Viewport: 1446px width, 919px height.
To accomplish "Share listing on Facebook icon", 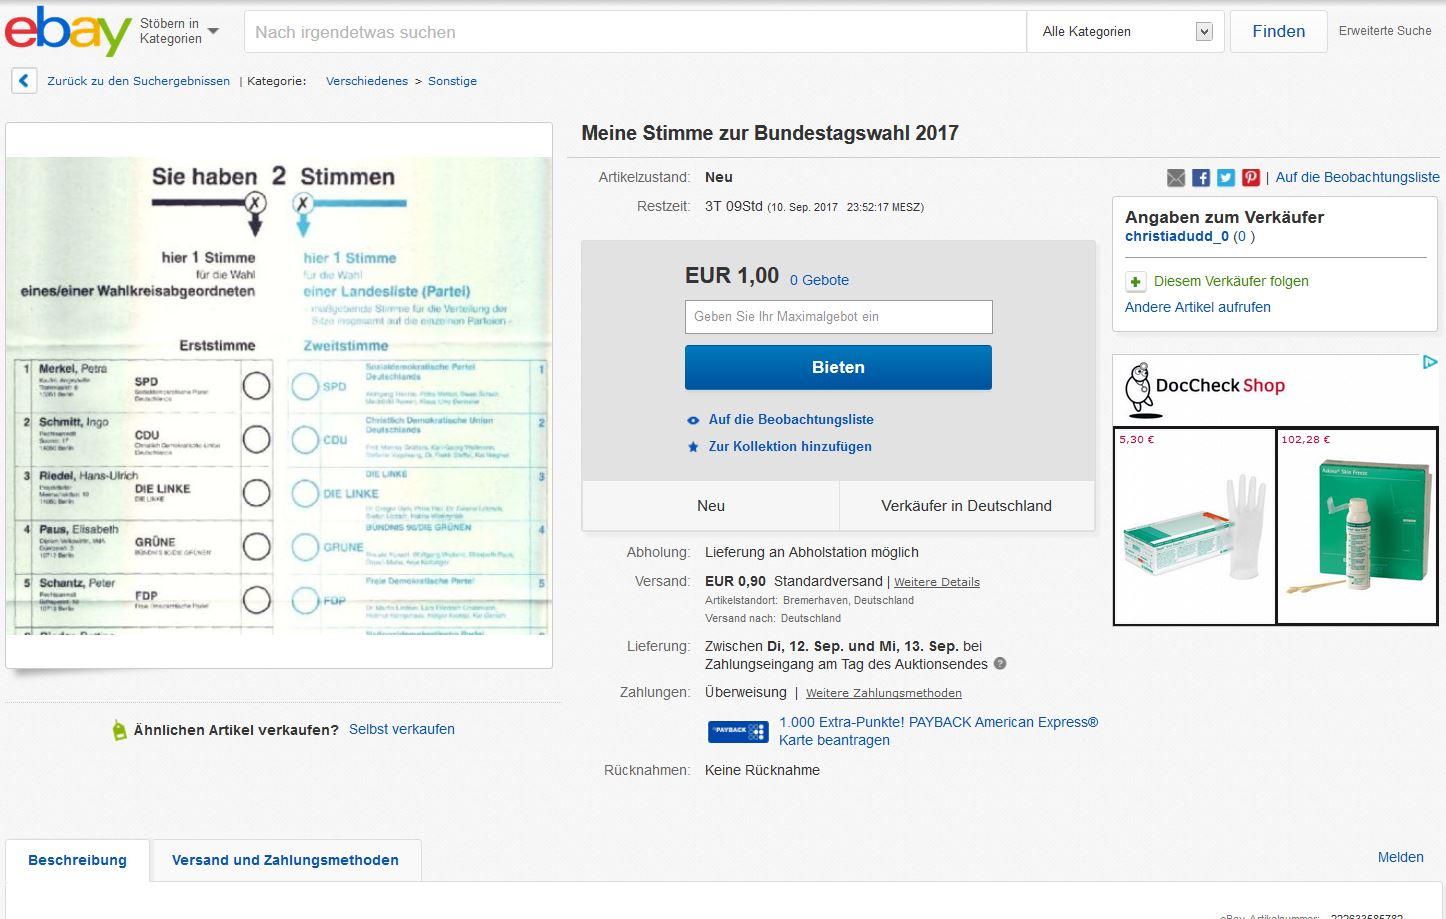I will tap(1201, 178).
